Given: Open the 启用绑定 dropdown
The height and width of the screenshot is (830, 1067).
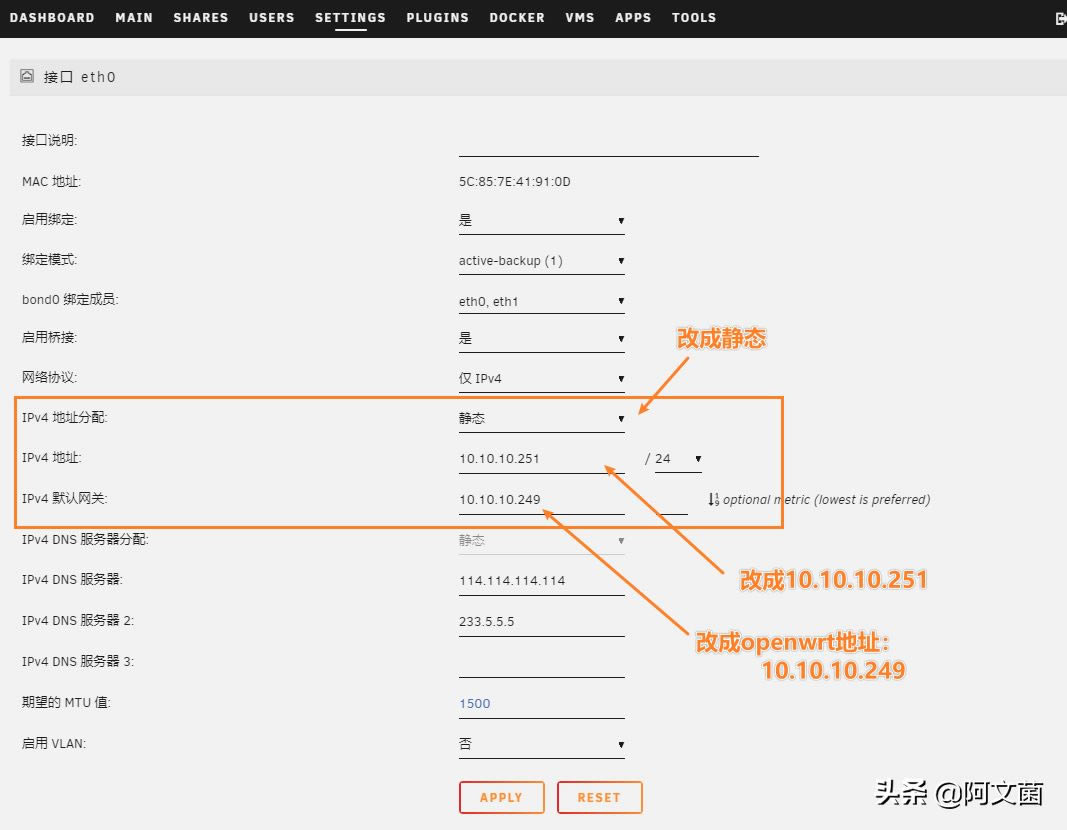Looking at the screenshot, I should 542,220.
